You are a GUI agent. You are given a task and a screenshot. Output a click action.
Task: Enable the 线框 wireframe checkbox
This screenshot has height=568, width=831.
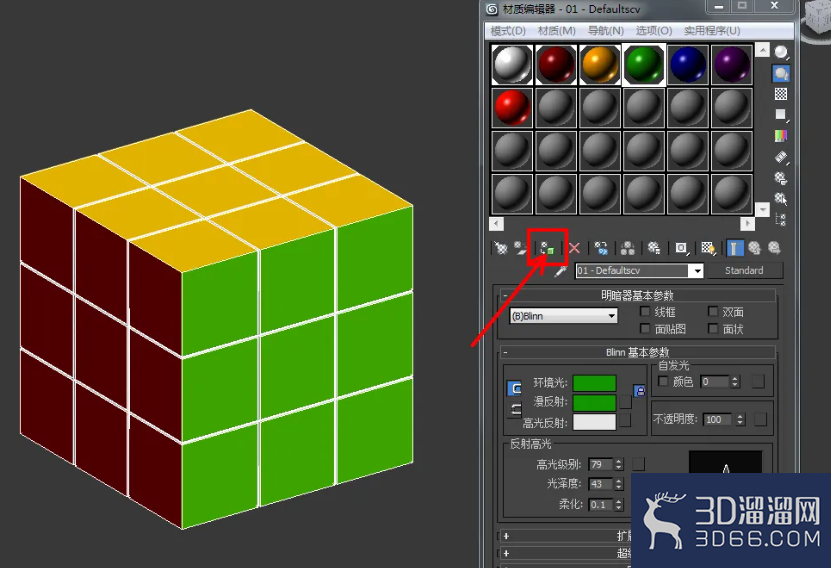[x=645, y=312]
